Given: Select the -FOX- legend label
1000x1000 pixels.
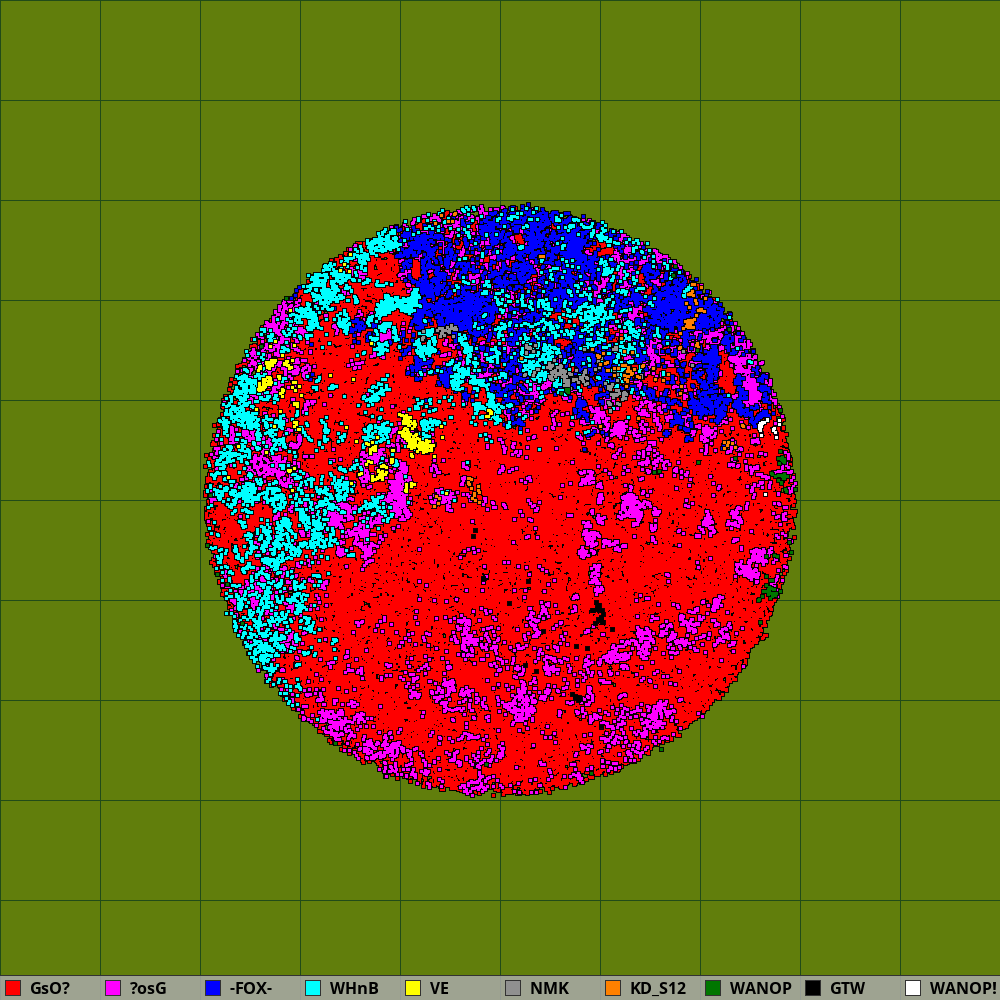Looking at the screenshot, I should coord(251,988).
